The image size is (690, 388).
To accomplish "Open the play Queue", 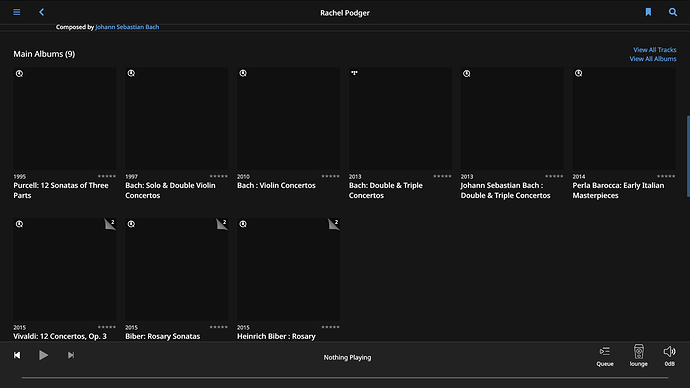I will coord(605,356).
